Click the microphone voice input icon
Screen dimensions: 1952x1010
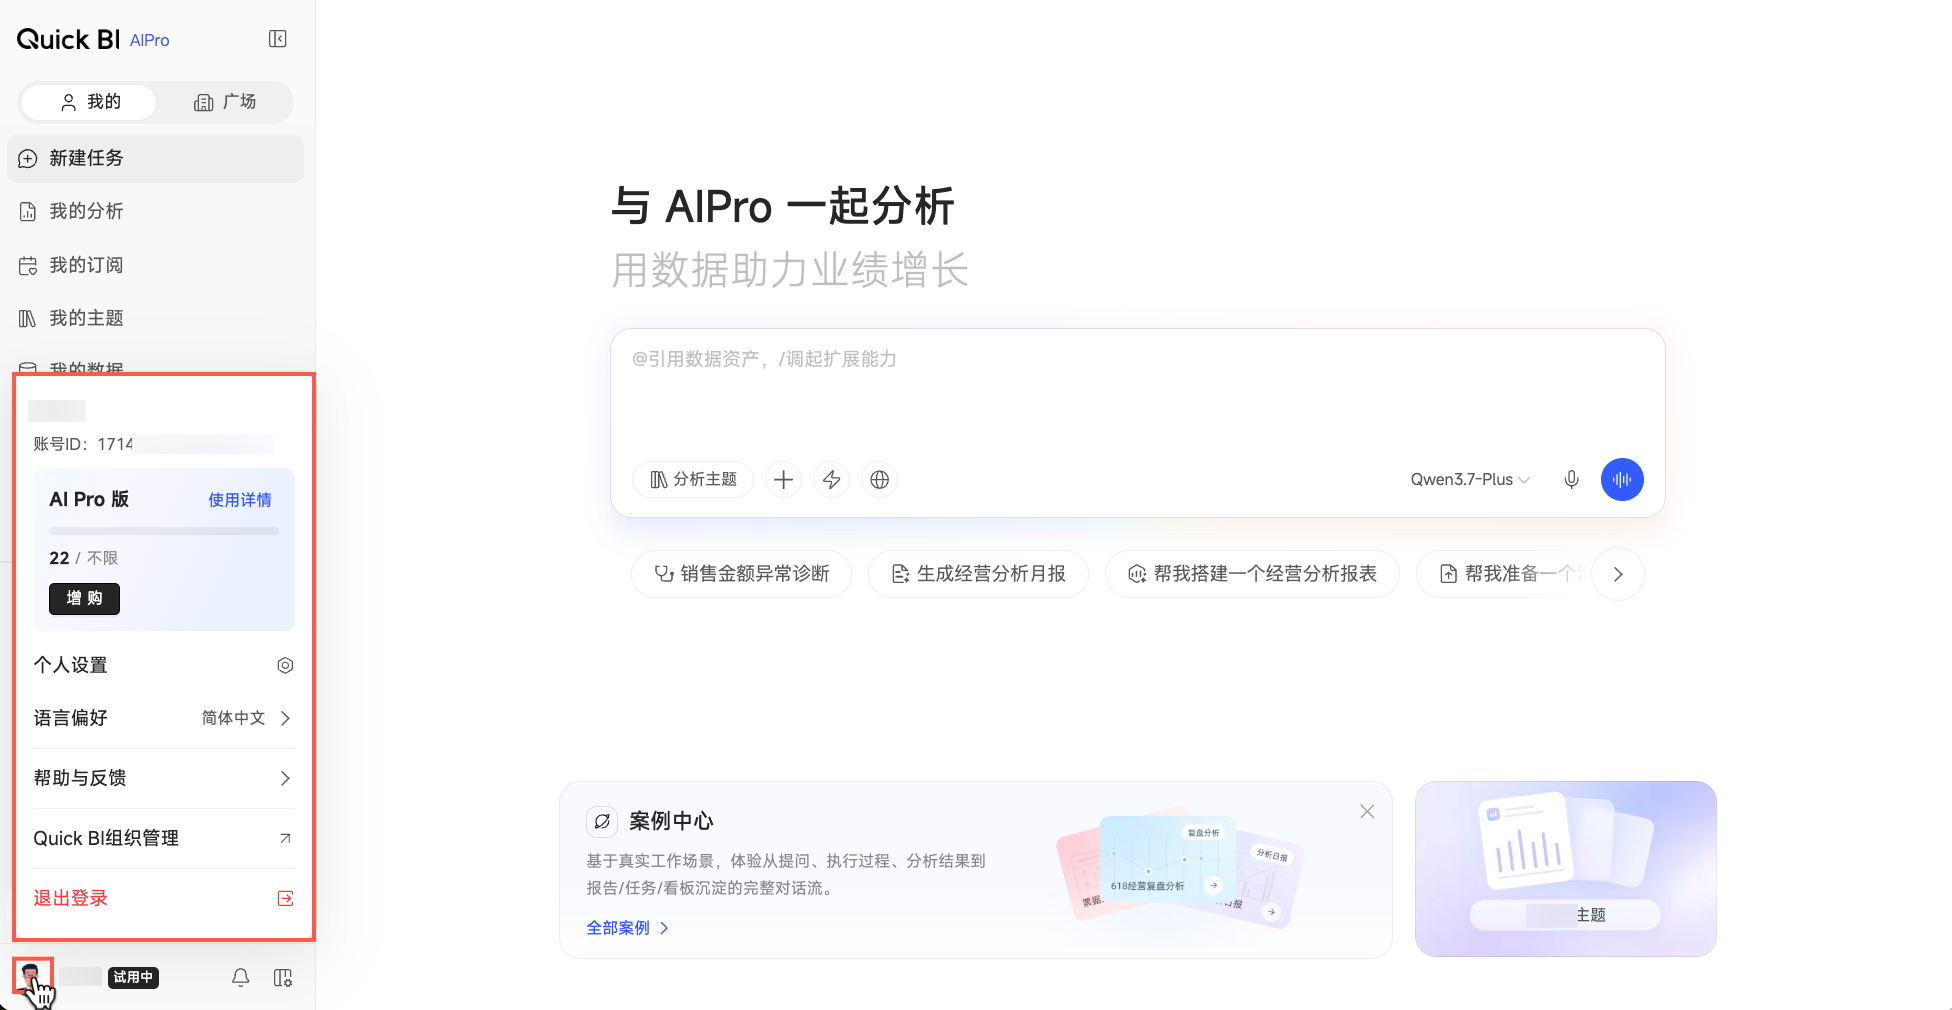pos(1572,480)
